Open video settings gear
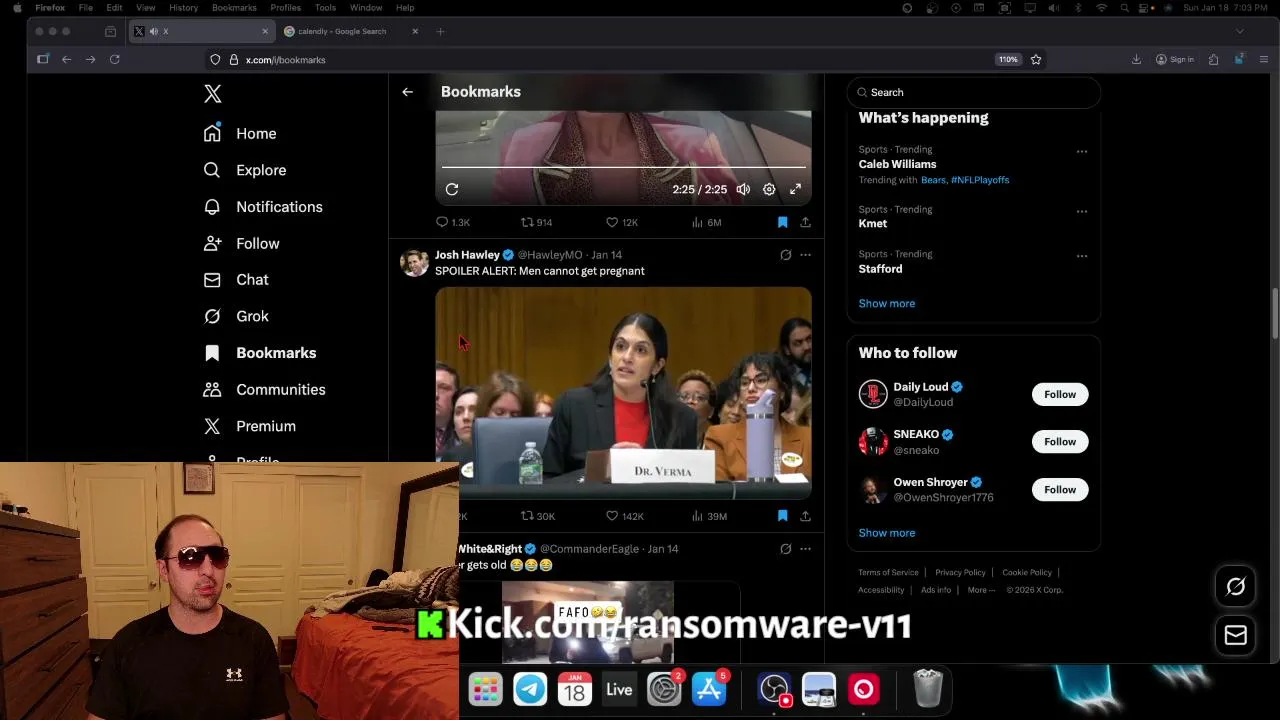The image size is (1280, 720). pyautogui.click(x=769, y=189)
